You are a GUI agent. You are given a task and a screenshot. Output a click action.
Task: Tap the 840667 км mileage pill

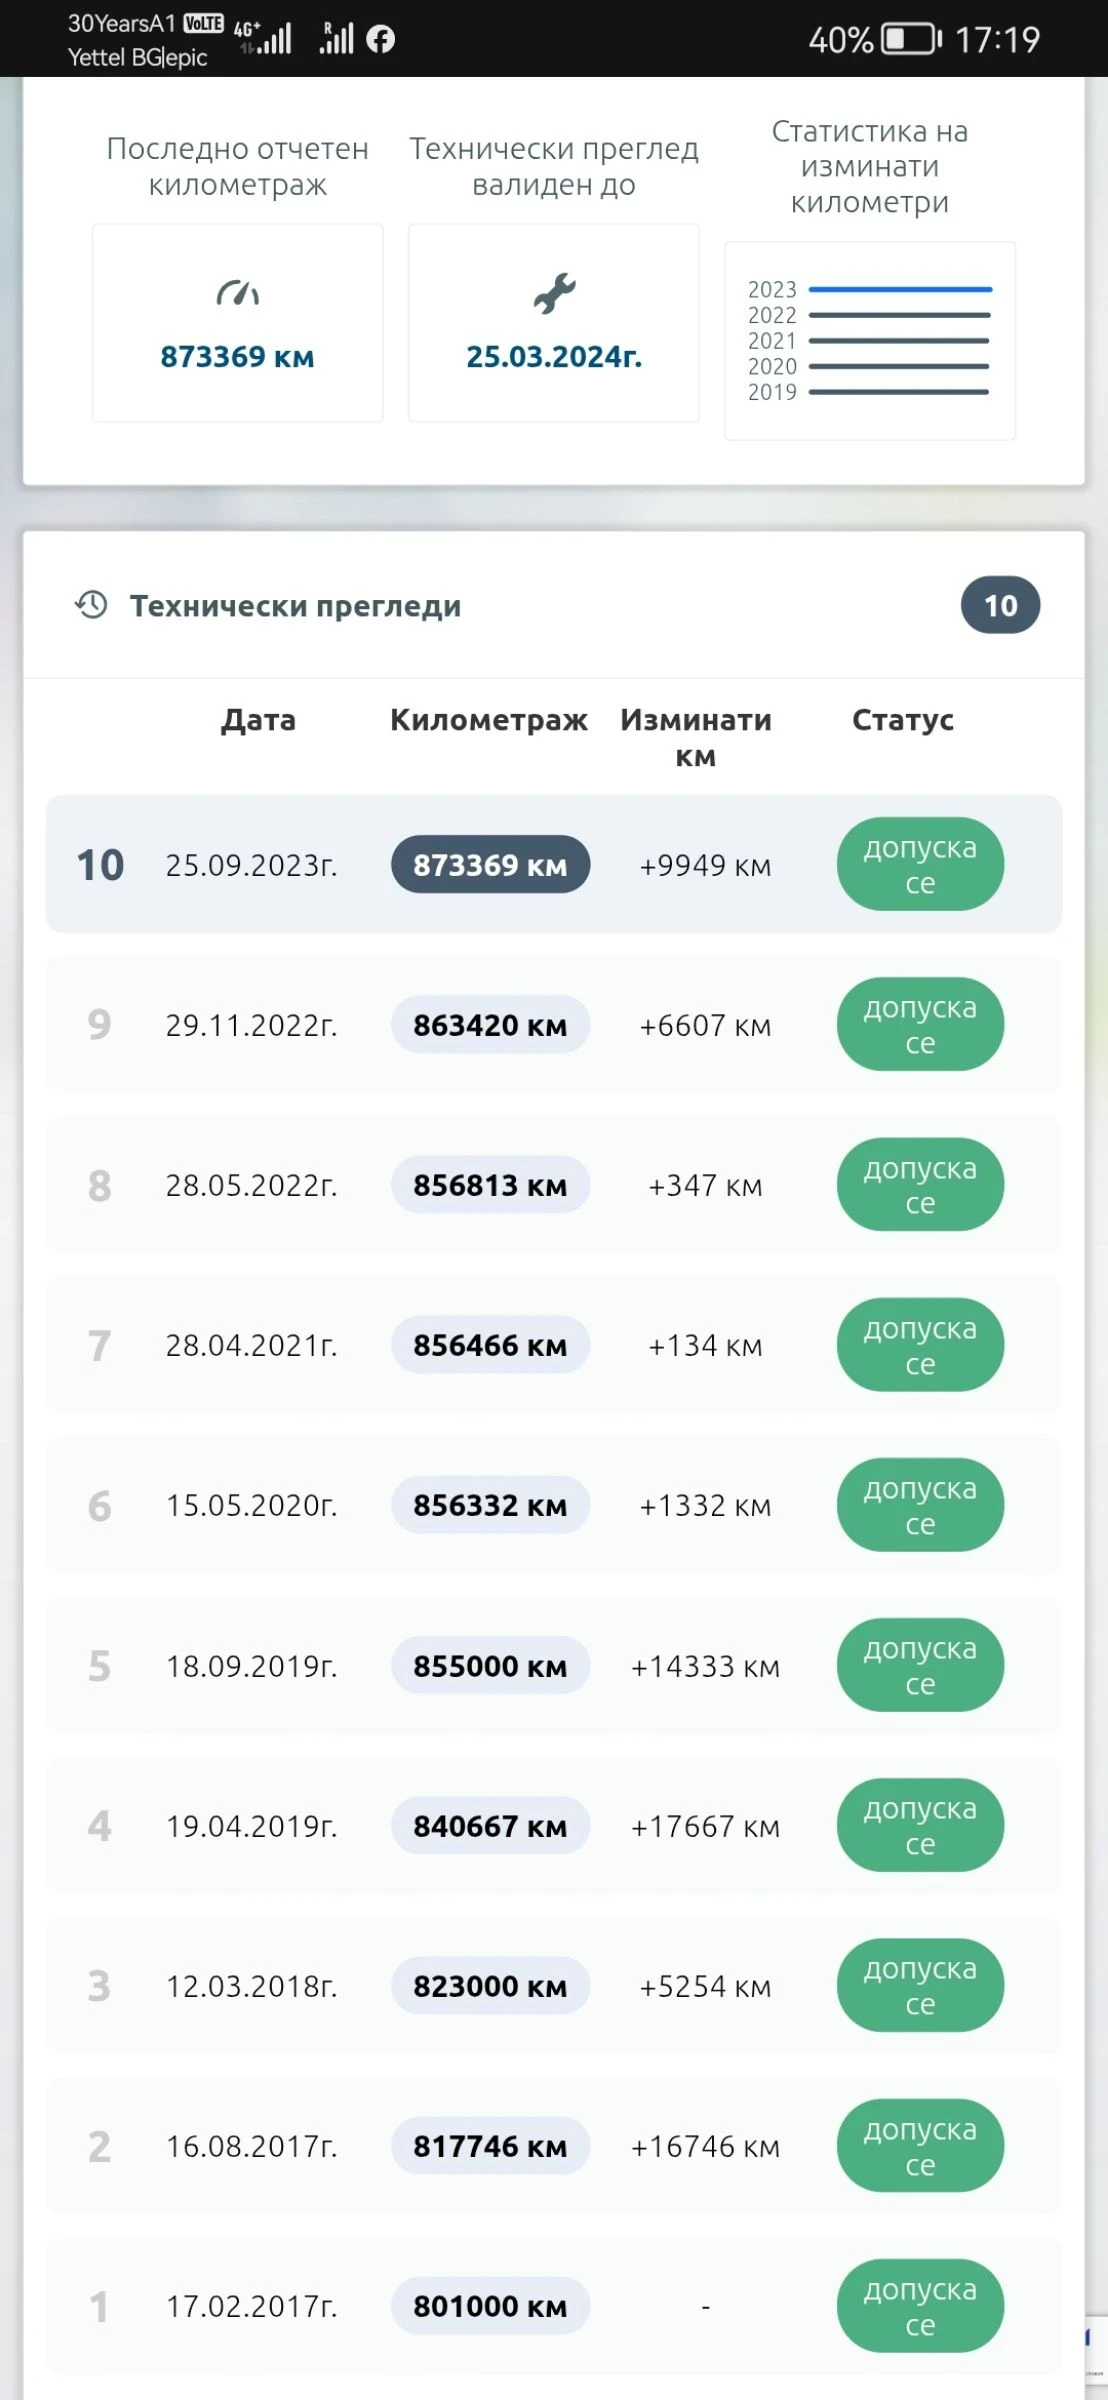tap(490, 1826)
